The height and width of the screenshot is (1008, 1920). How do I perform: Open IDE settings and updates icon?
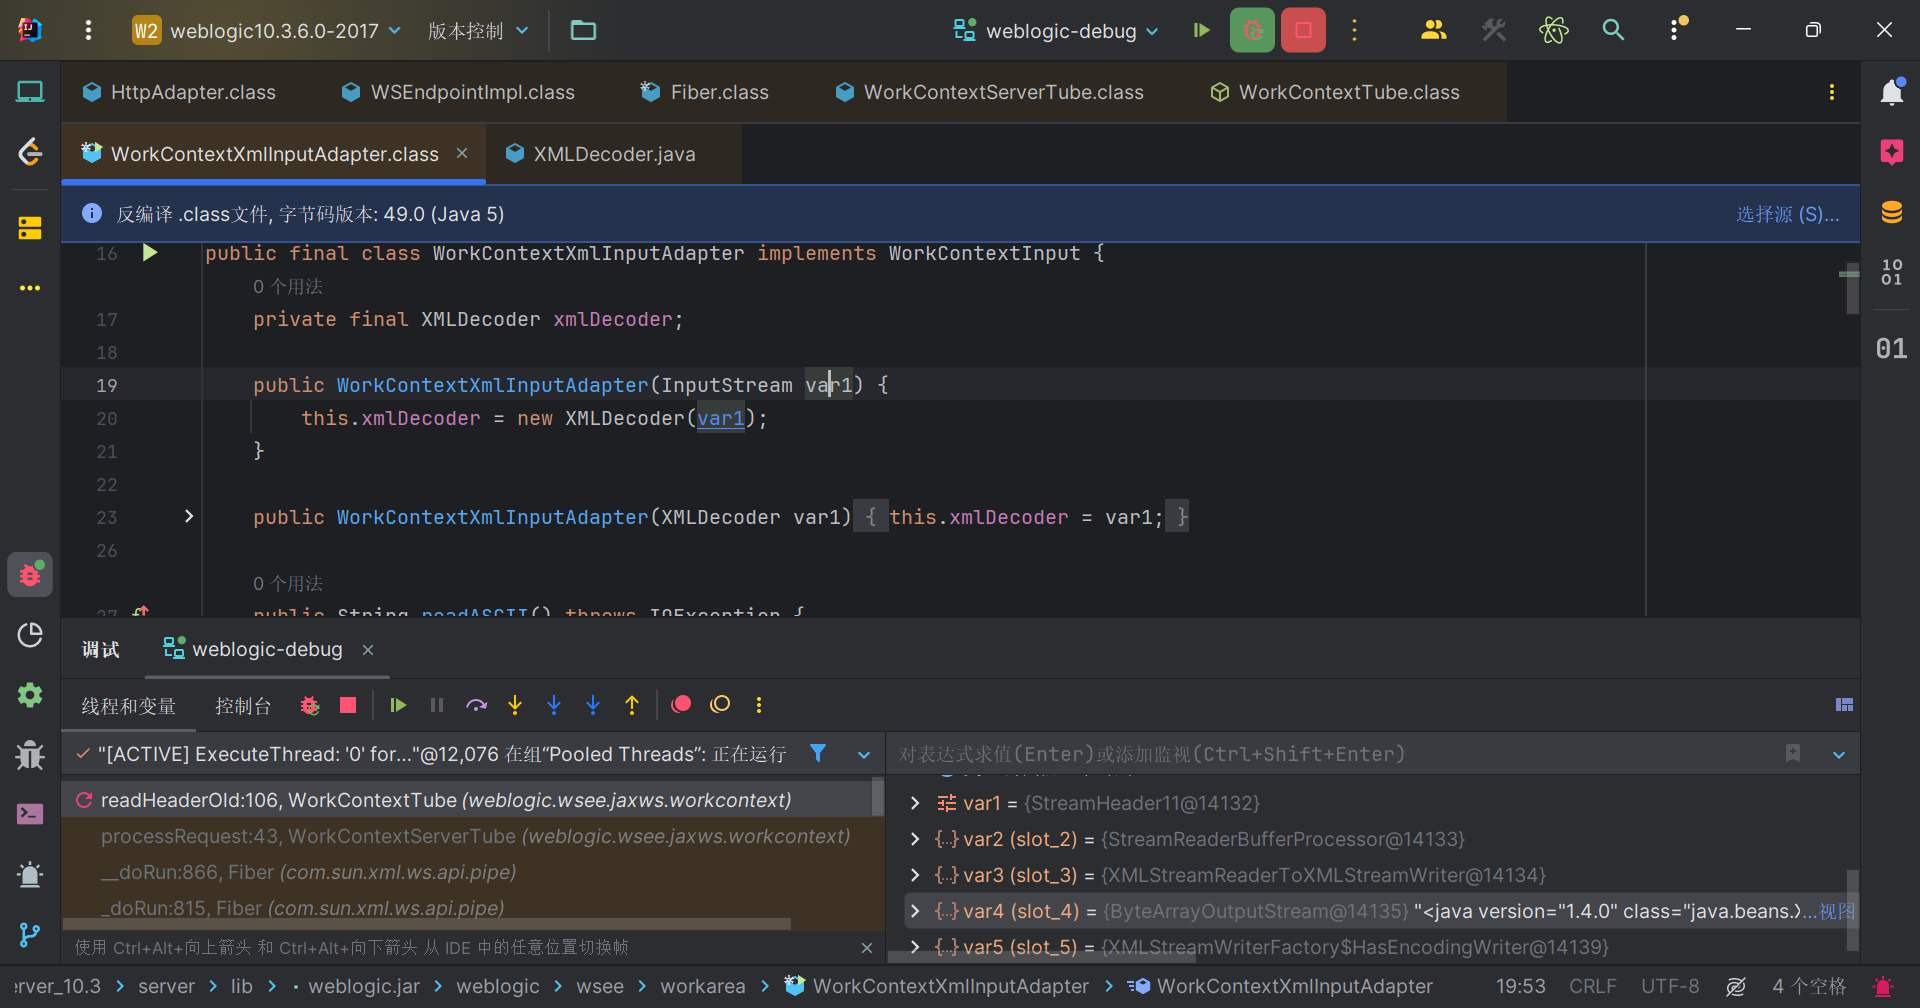(x=1676, y=30)
